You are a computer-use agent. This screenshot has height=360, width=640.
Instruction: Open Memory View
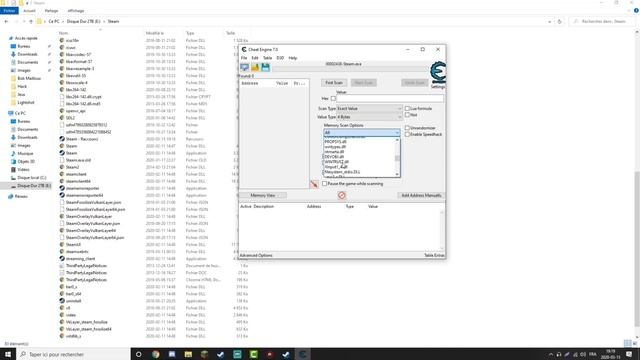click(262, 196)
